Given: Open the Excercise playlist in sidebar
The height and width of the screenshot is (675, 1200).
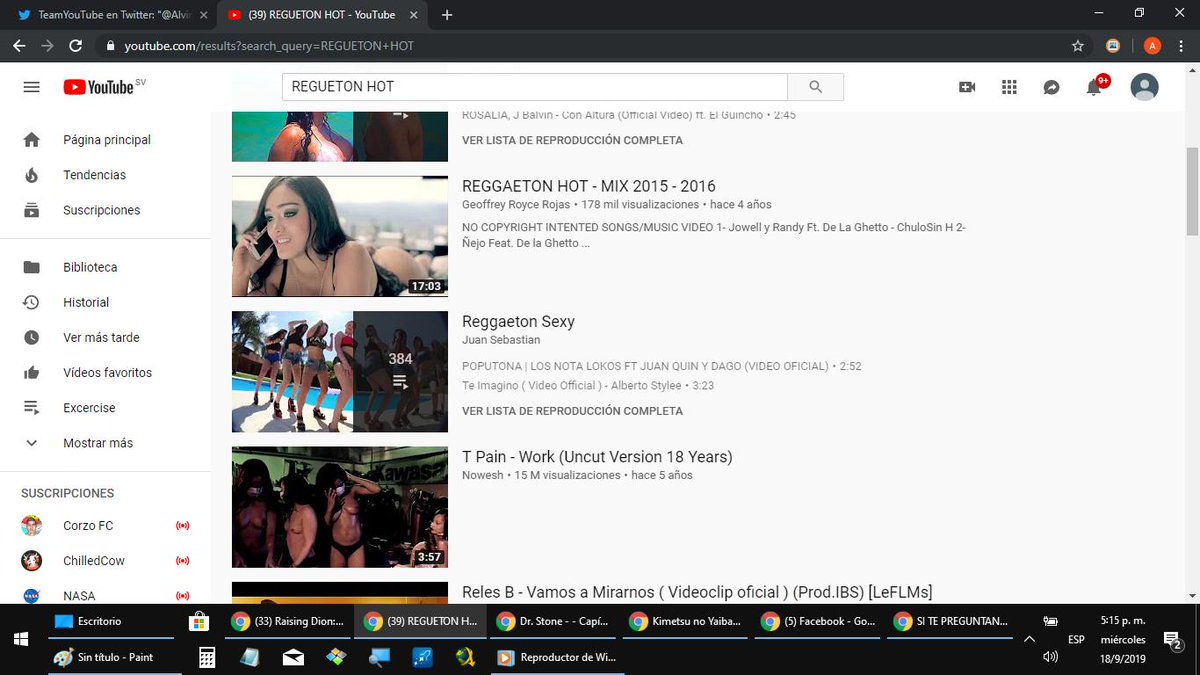Looking at the screenshot, I should pyautogui.click(x=106, y=408).
